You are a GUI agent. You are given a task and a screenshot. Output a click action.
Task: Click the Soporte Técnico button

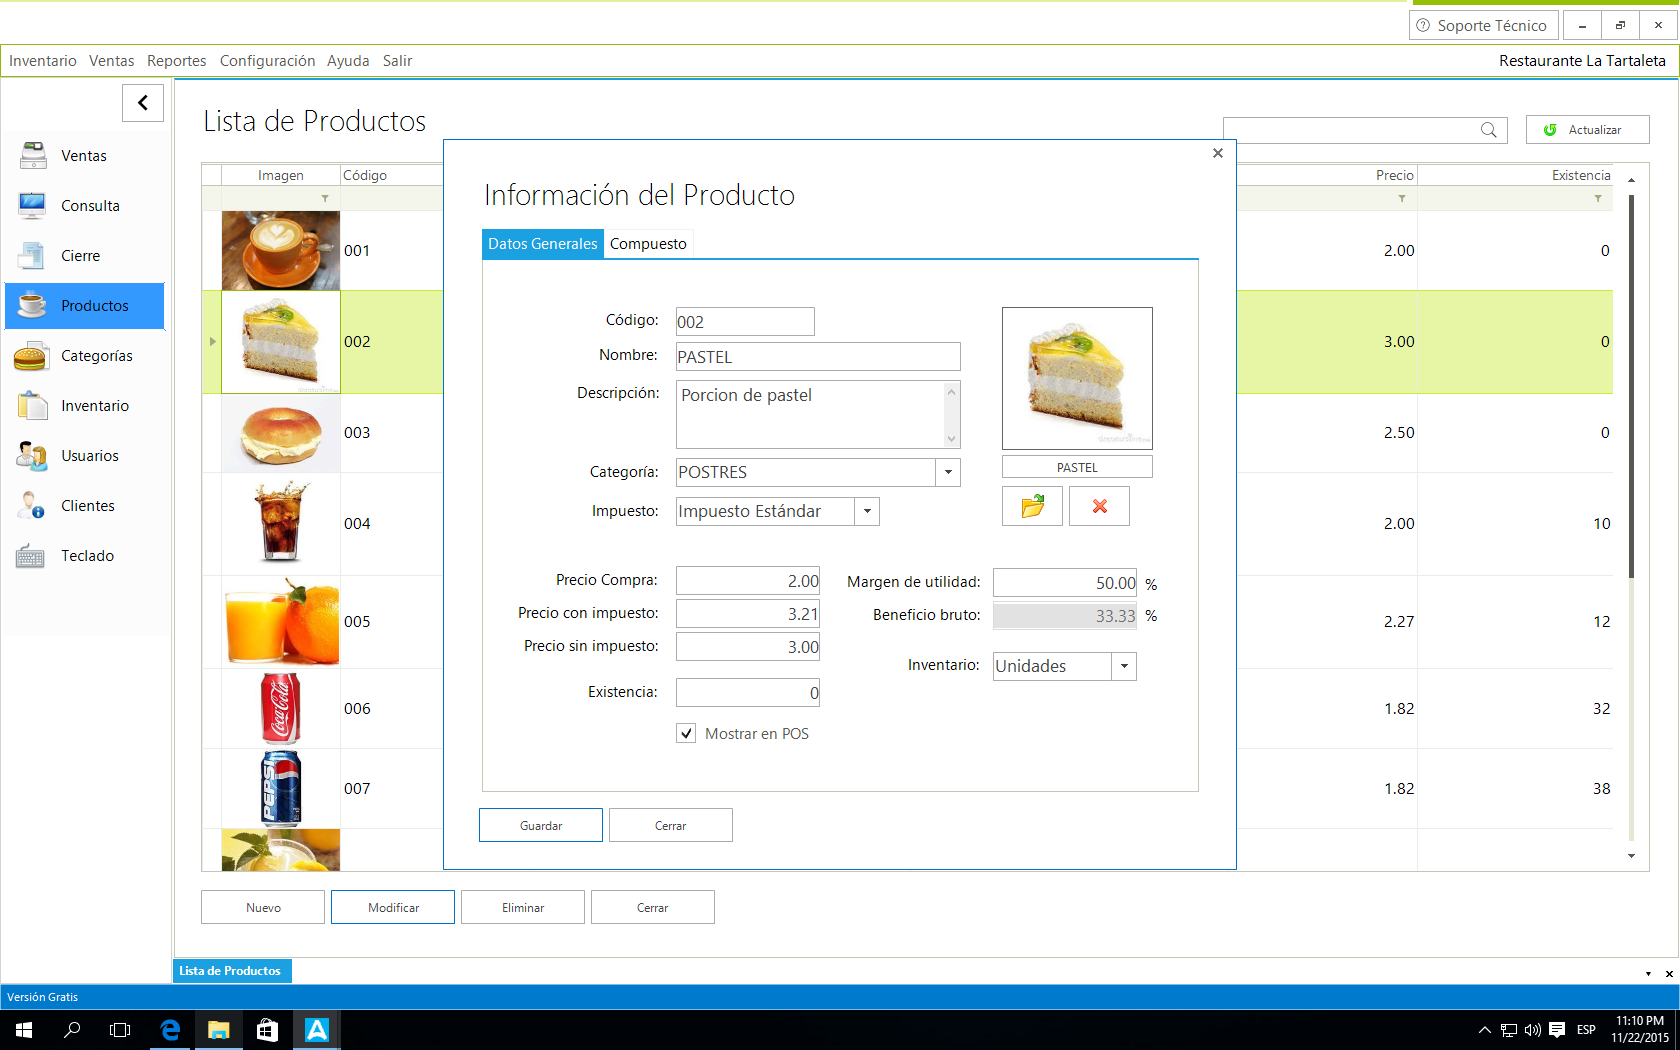click(1484, 26)
